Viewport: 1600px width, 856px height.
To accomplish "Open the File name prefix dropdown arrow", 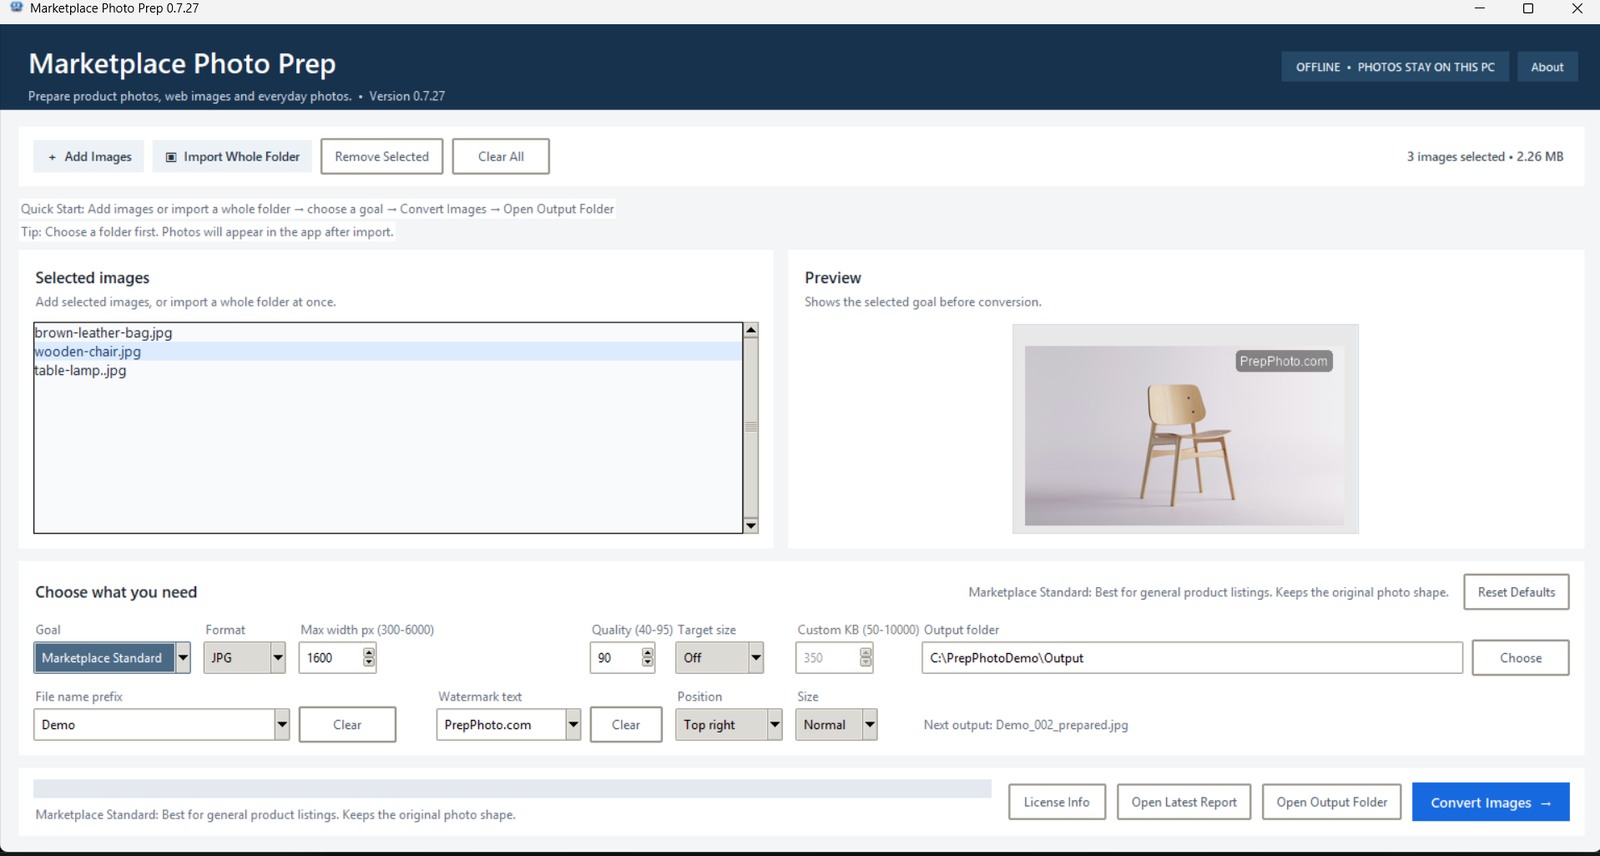I will (282, 725).
